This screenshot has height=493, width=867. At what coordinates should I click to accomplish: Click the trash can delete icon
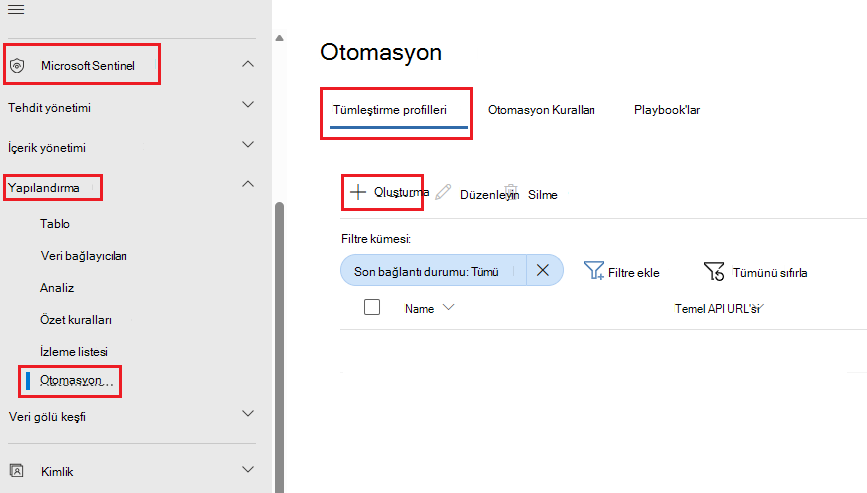point(511,191)
